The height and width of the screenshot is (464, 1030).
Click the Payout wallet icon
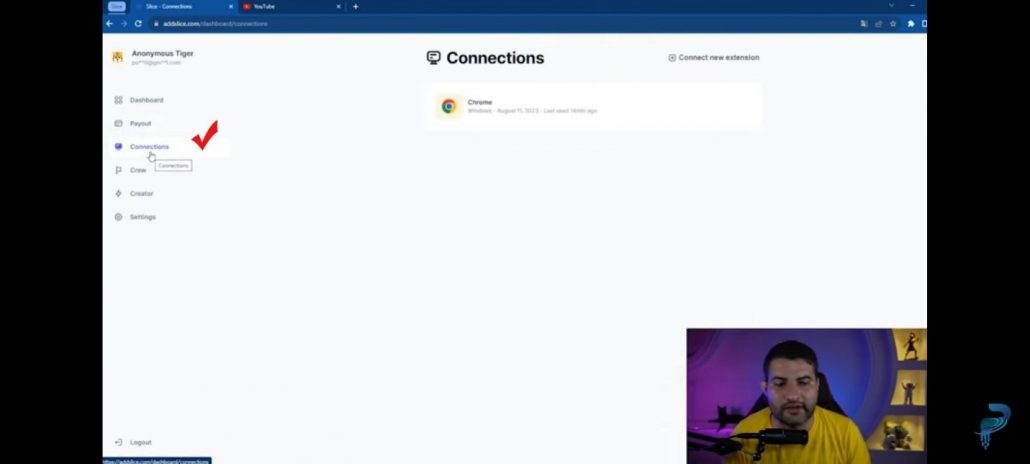coord(118,124)
